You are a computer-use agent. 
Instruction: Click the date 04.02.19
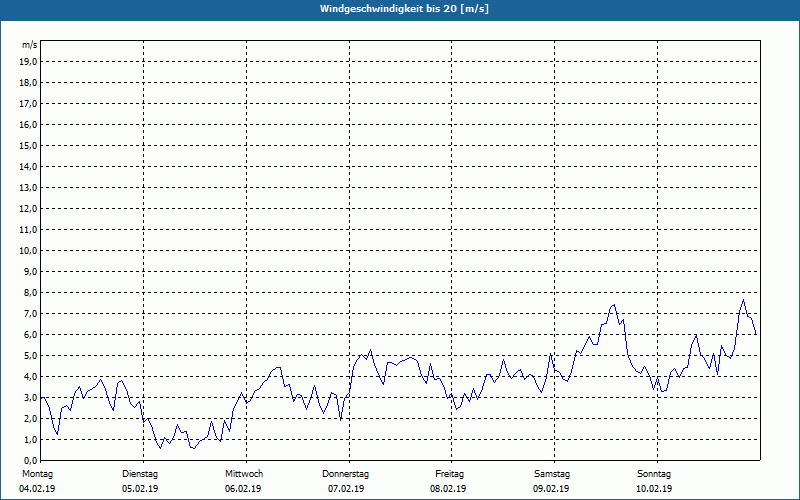click(x=37, y=489)
